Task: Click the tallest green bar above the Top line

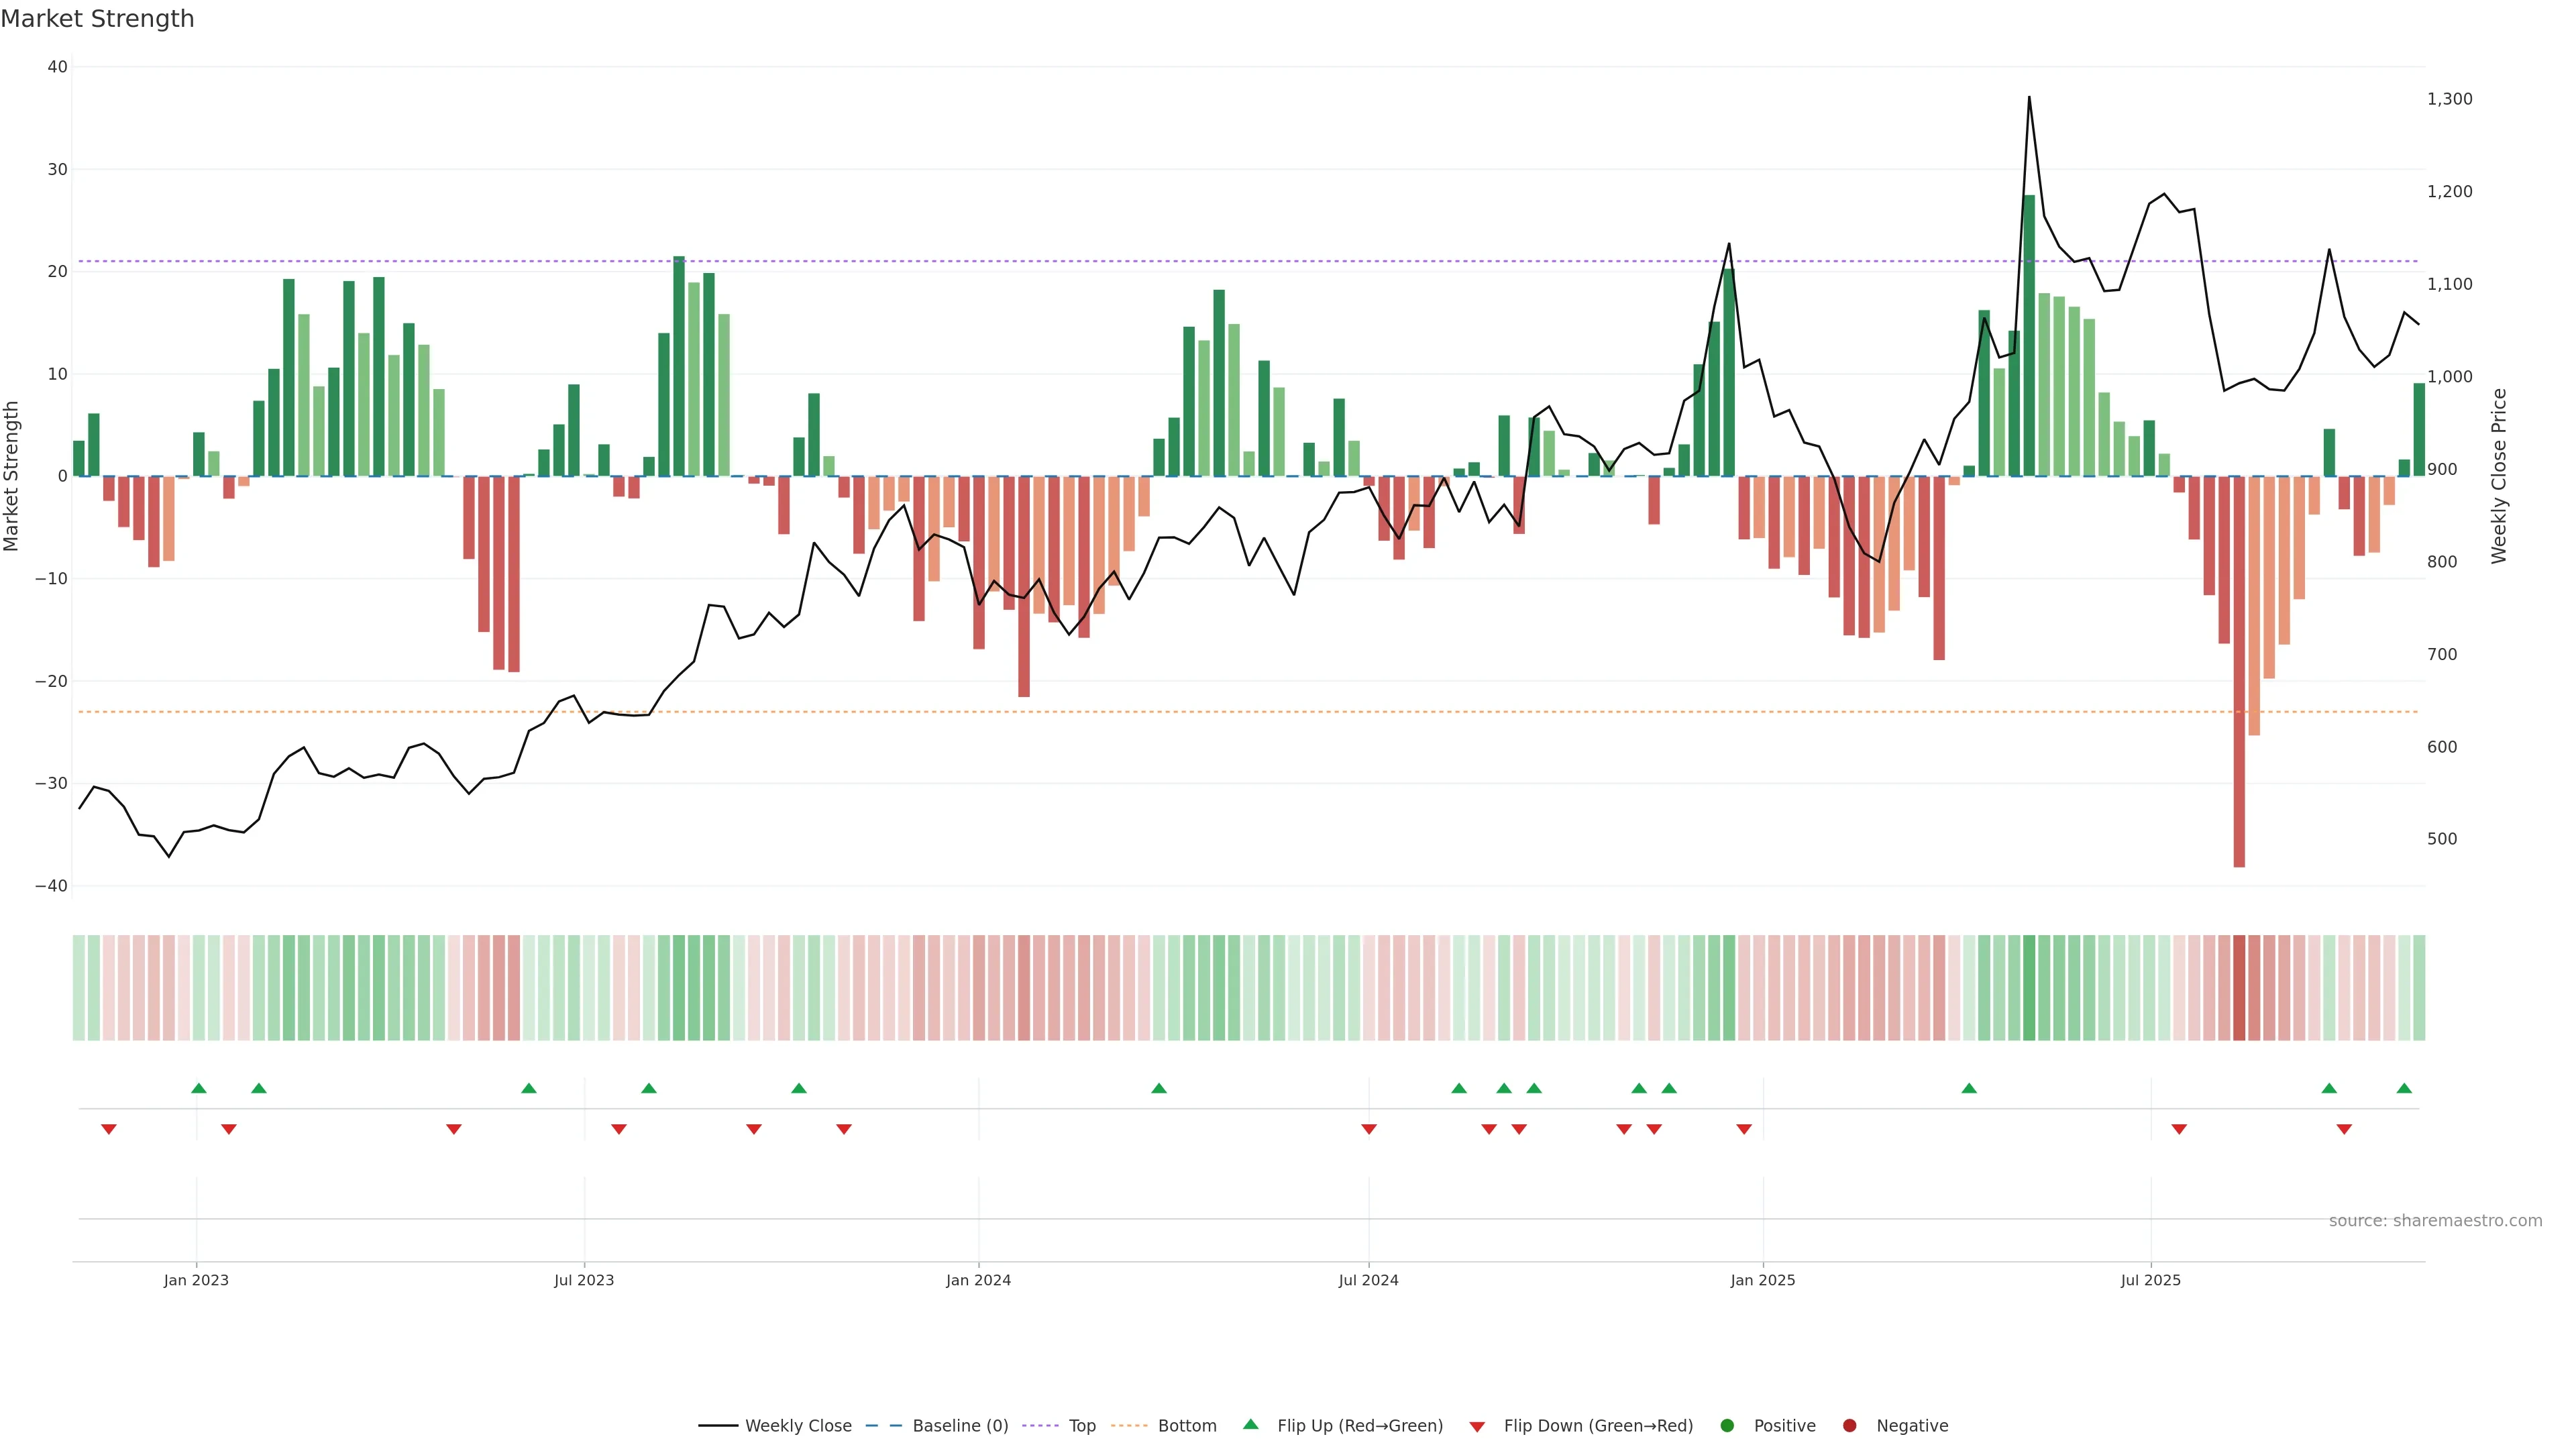Action: [x=2029, y=335]
